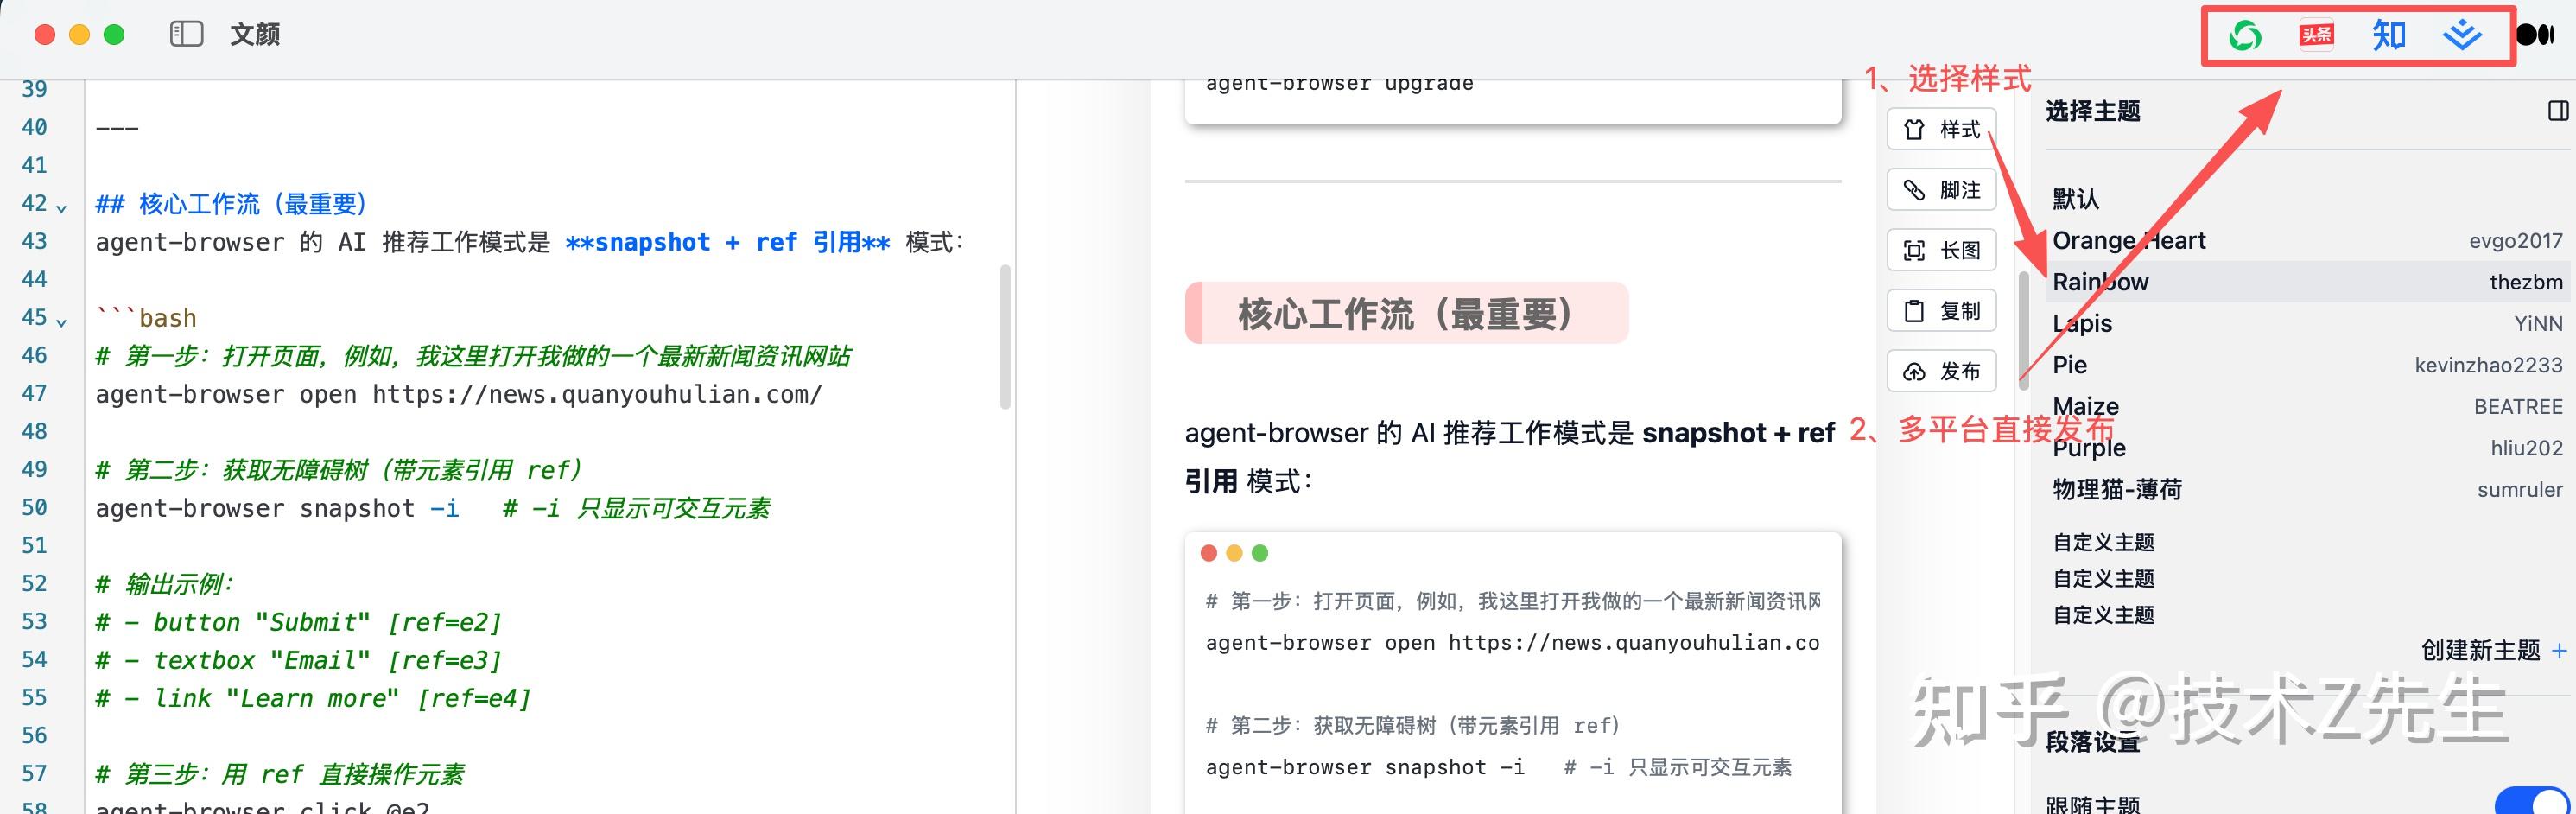Open the Juejin publishing icon
The image size is (2576, 814).
click(x=2461, y=34)
